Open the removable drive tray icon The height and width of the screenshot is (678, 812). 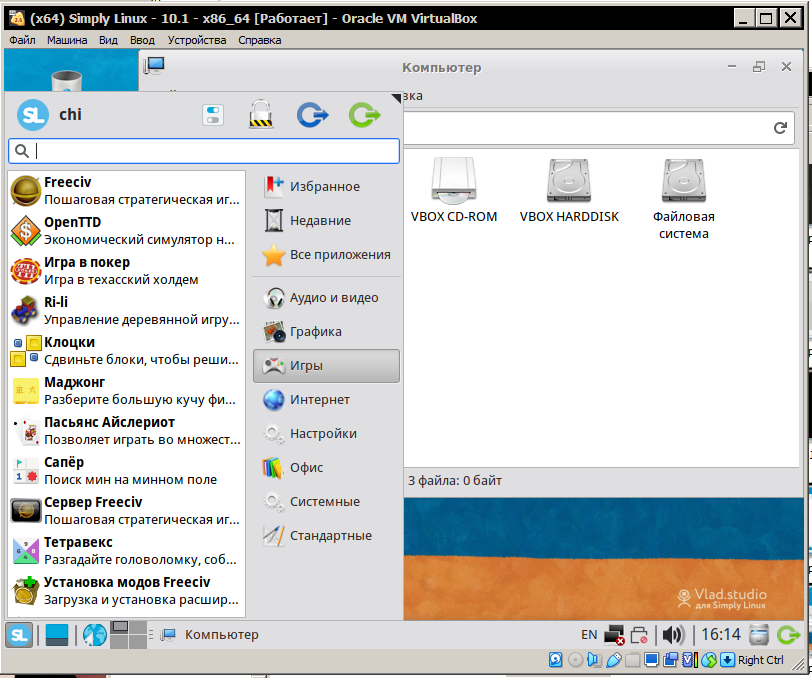[639, 635]
